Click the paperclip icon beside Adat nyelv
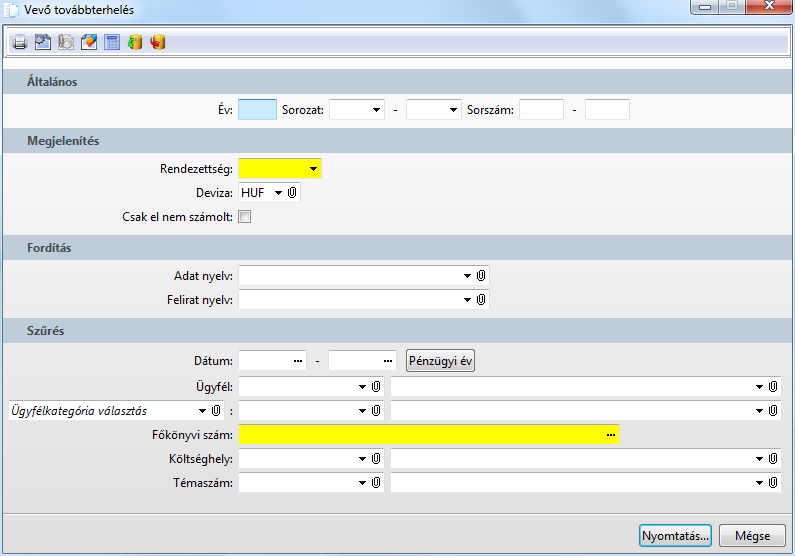 pyautogui.click(x=481, y=276)
